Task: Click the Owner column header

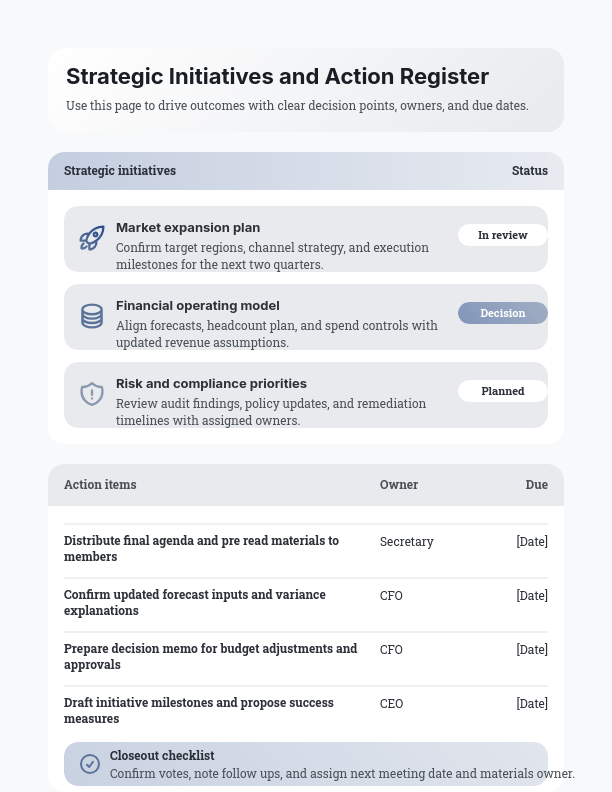Action: point(399,485)
